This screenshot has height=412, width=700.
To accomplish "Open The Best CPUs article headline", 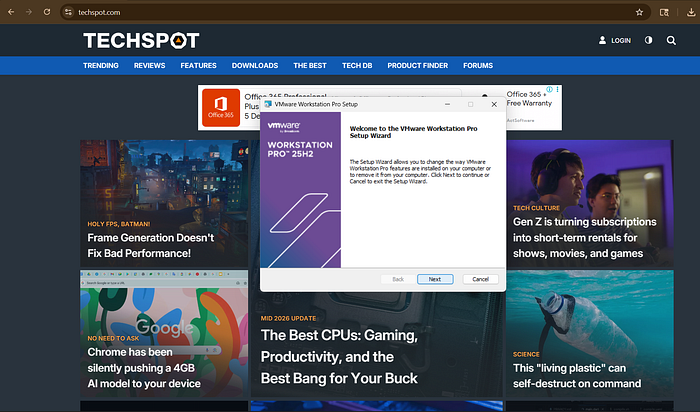I will [x=339, y=357].
